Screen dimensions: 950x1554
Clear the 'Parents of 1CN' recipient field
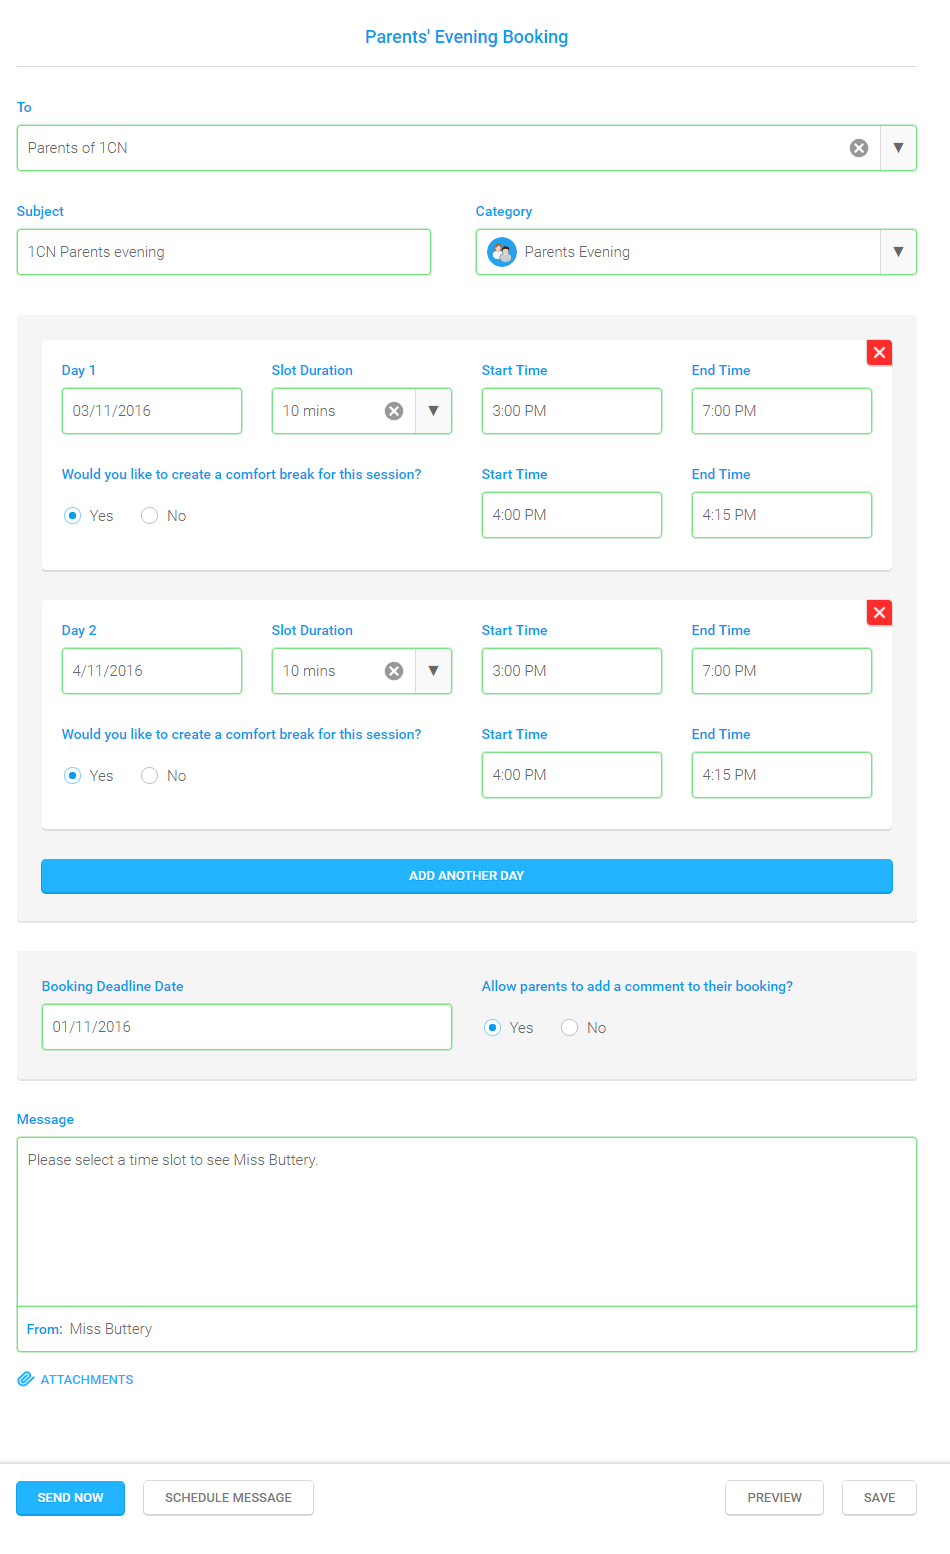(x=858, y=147)
